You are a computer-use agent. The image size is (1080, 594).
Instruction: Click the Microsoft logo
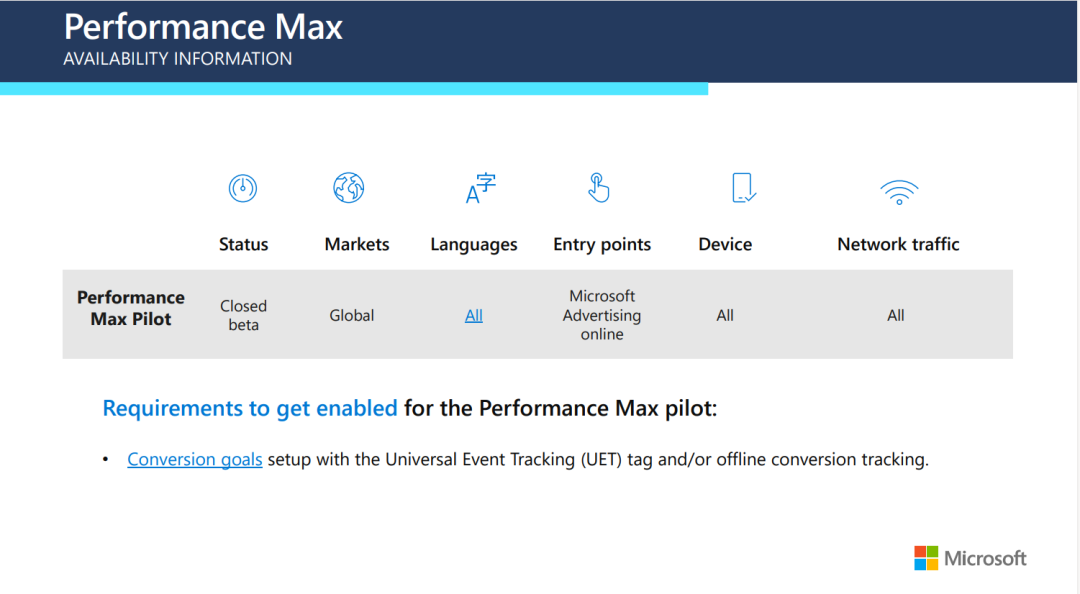tap(970, 558)
